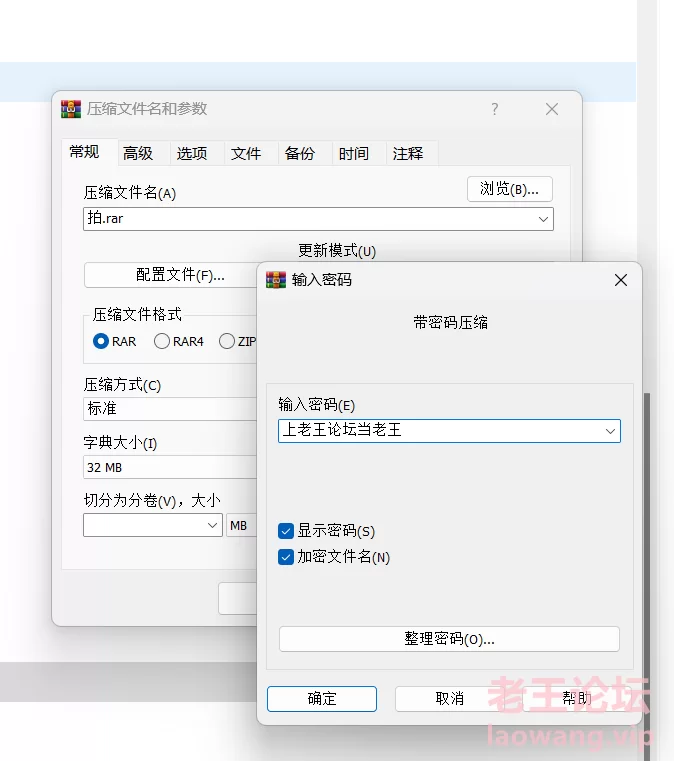Click the 压缩文件格式 group label
This screenshot has width=674, height=761.
[137, 314]
